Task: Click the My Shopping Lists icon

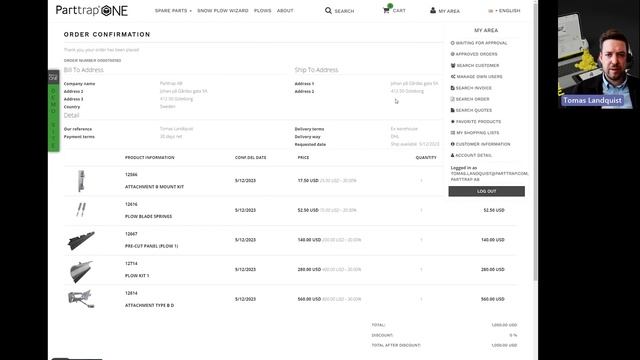Action: click(x=452, y=133)
